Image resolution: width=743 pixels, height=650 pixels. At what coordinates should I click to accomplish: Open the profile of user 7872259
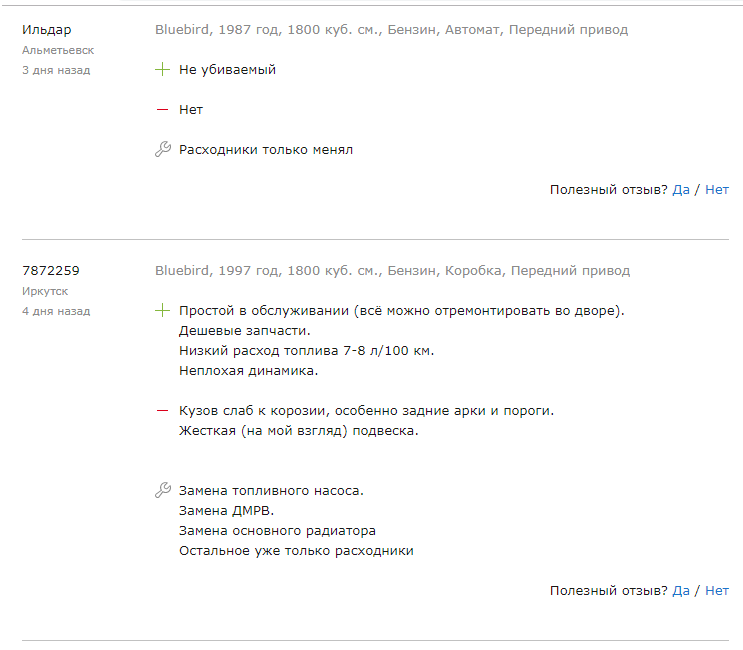pyautogui.click(x=51, y=271)
